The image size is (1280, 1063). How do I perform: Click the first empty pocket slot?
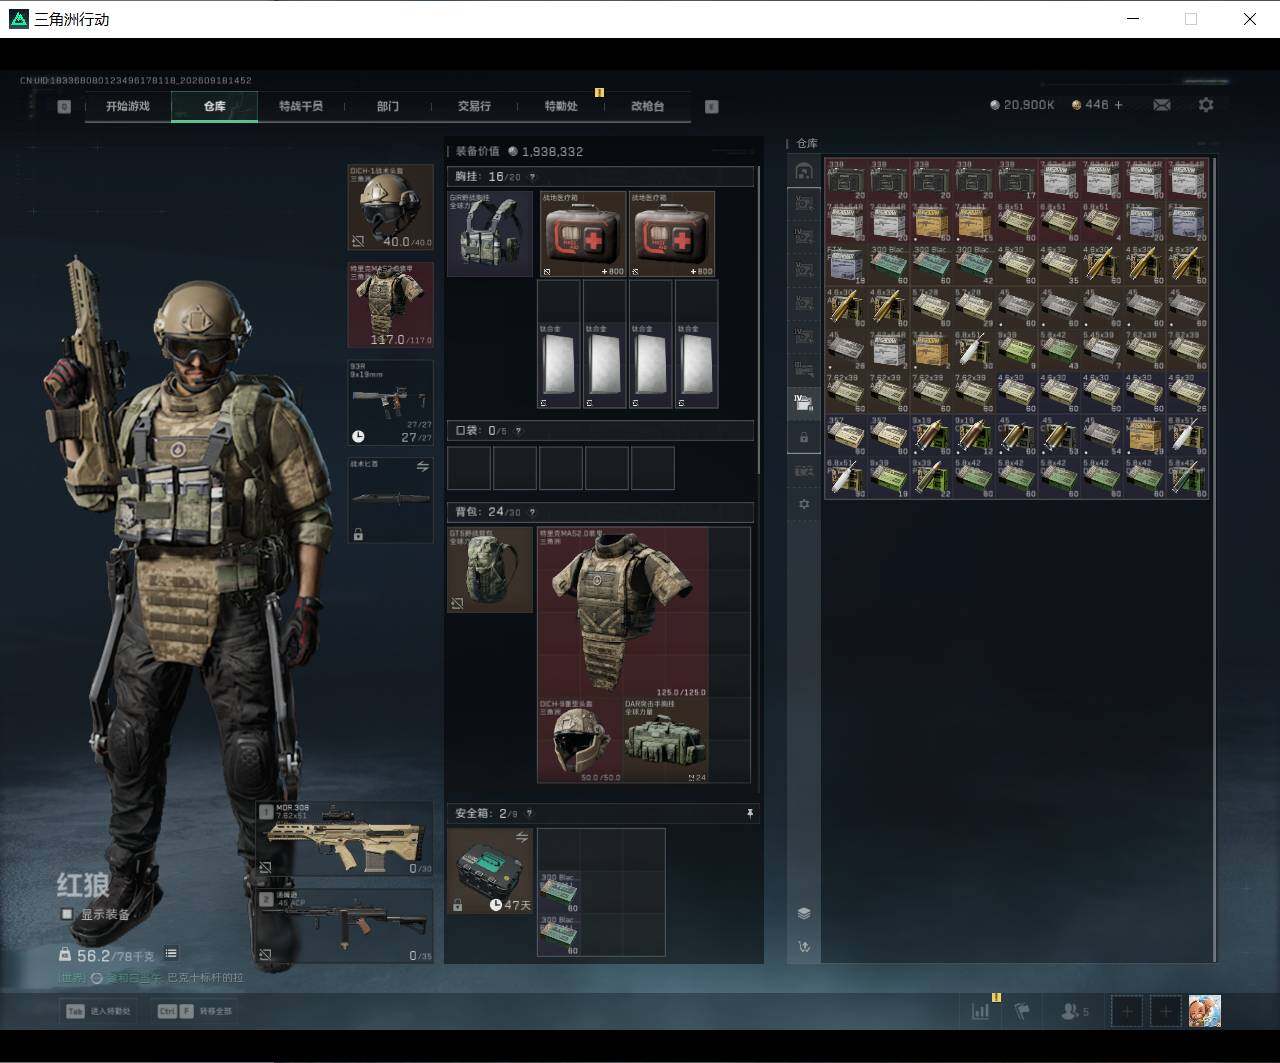coord(469,468)
